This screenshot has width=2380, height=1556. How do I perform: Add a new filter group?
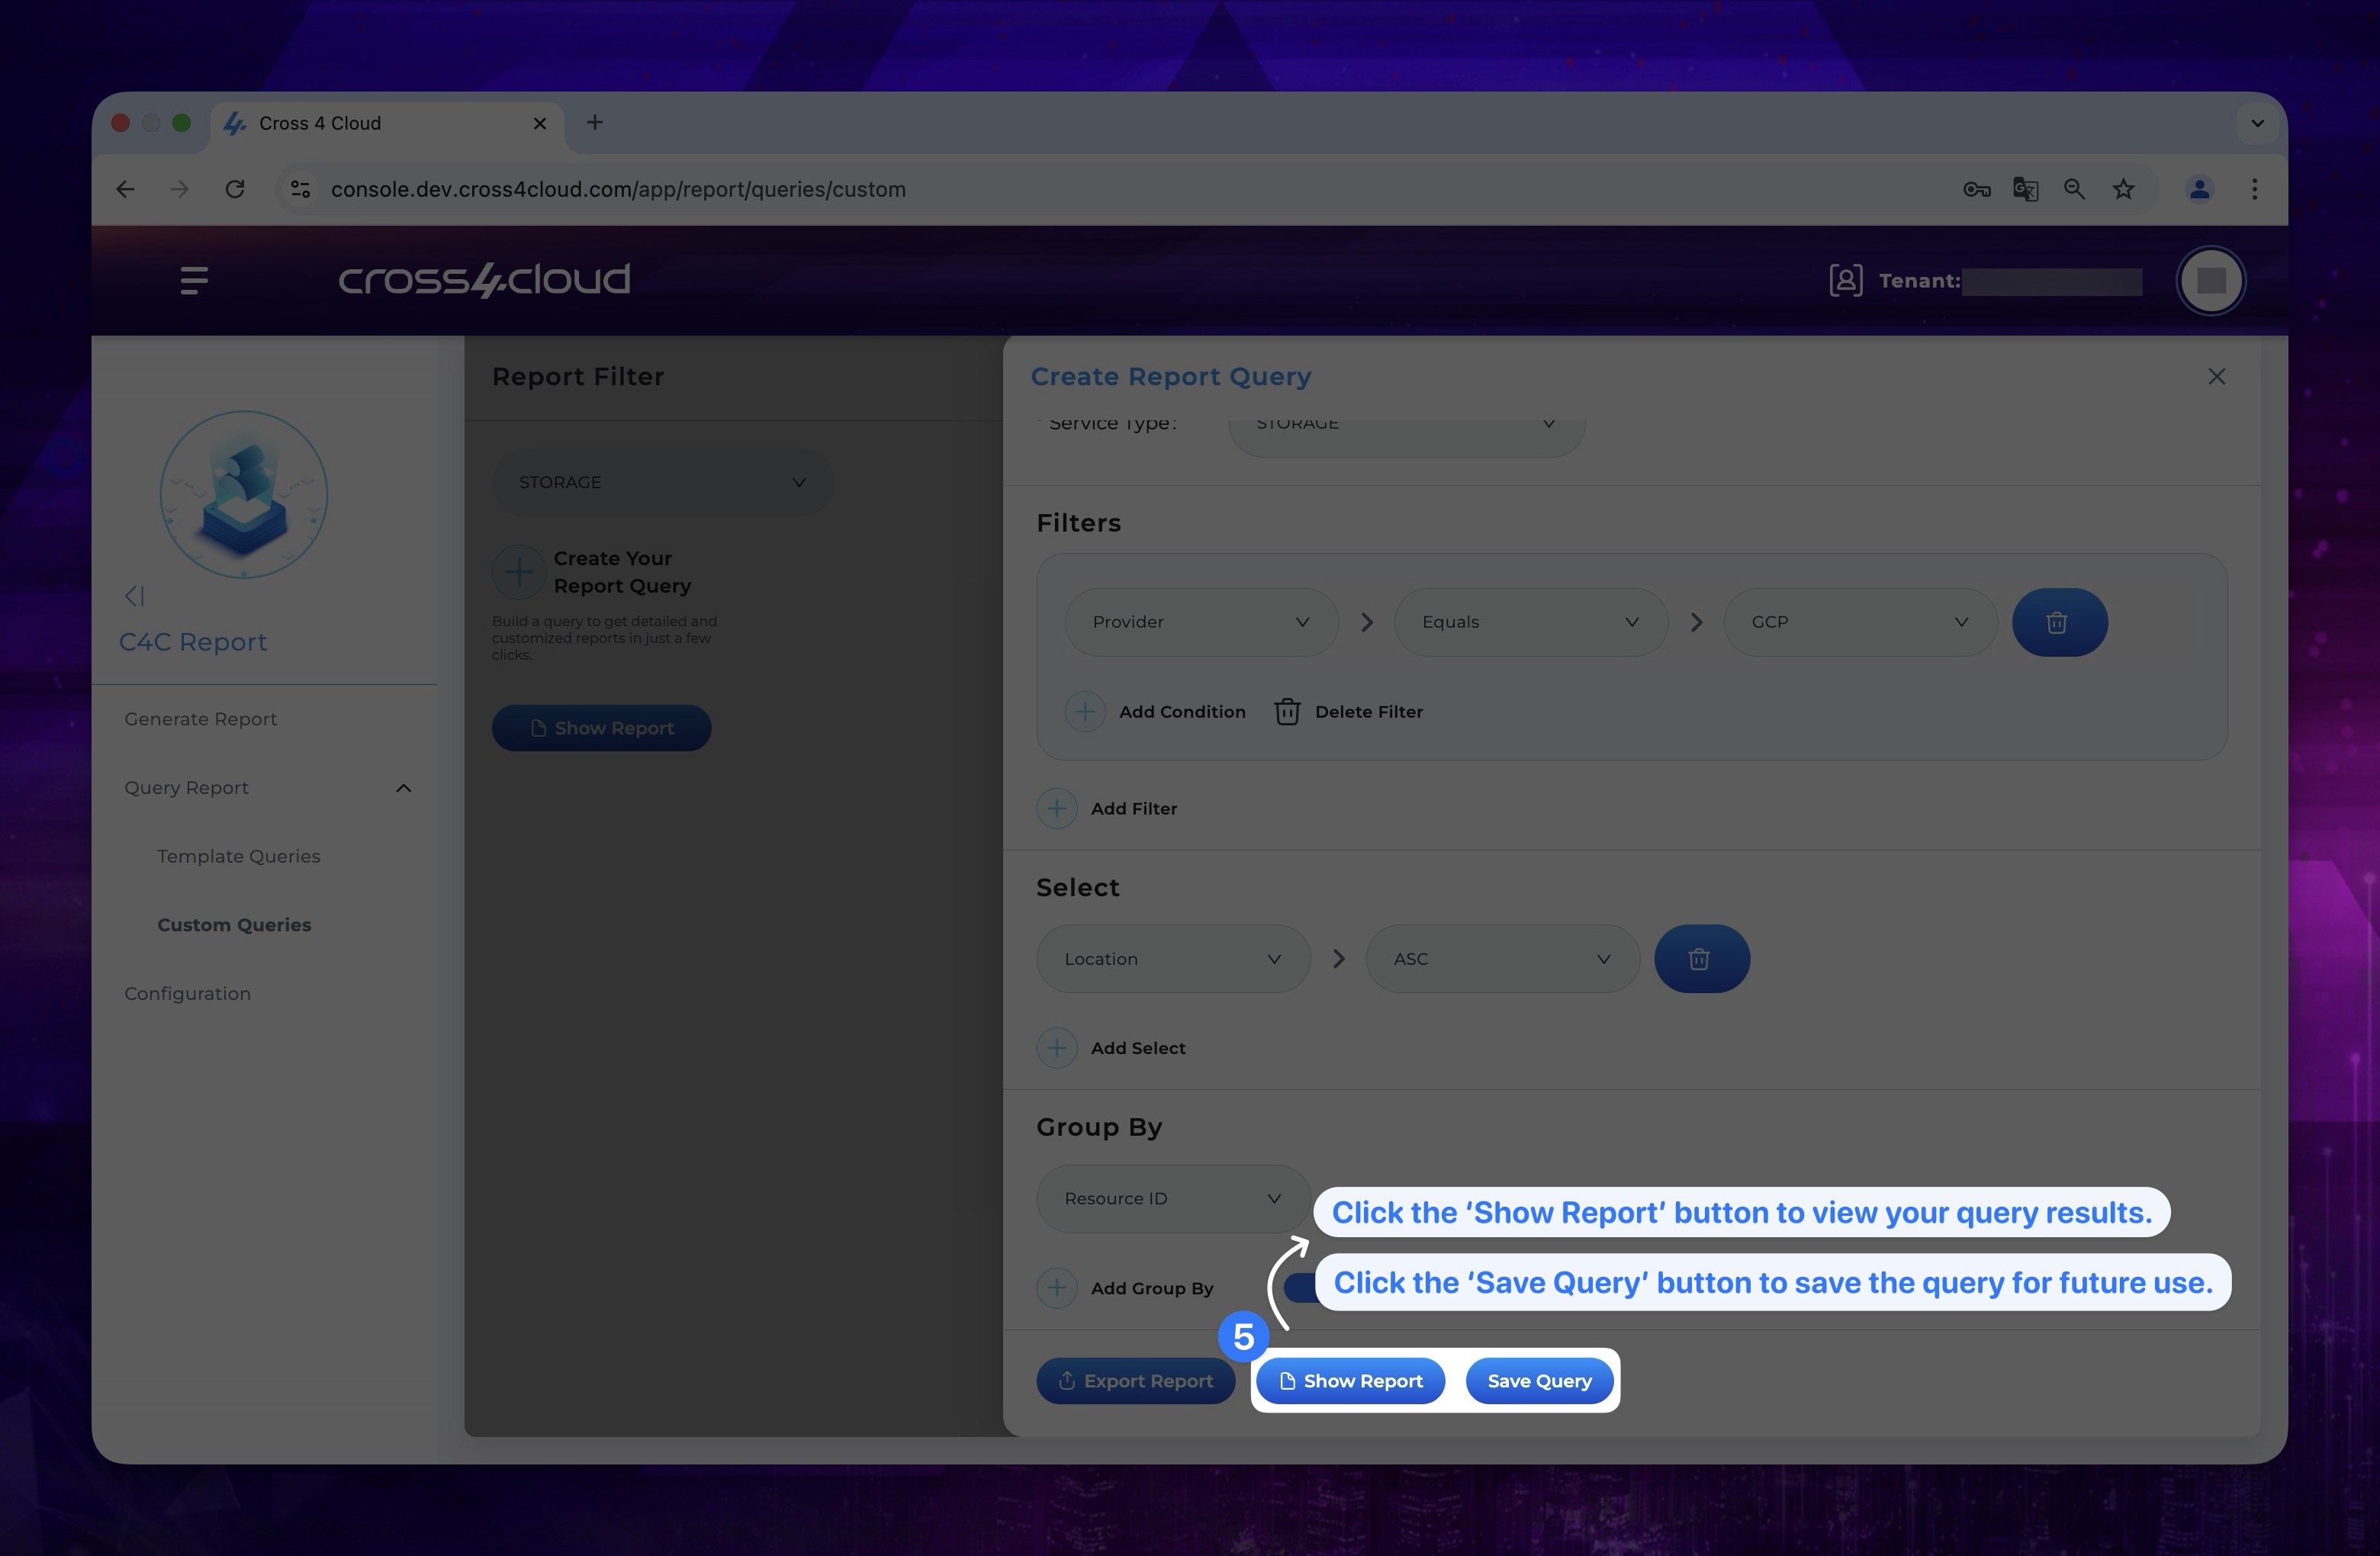tap(1056, 808)
